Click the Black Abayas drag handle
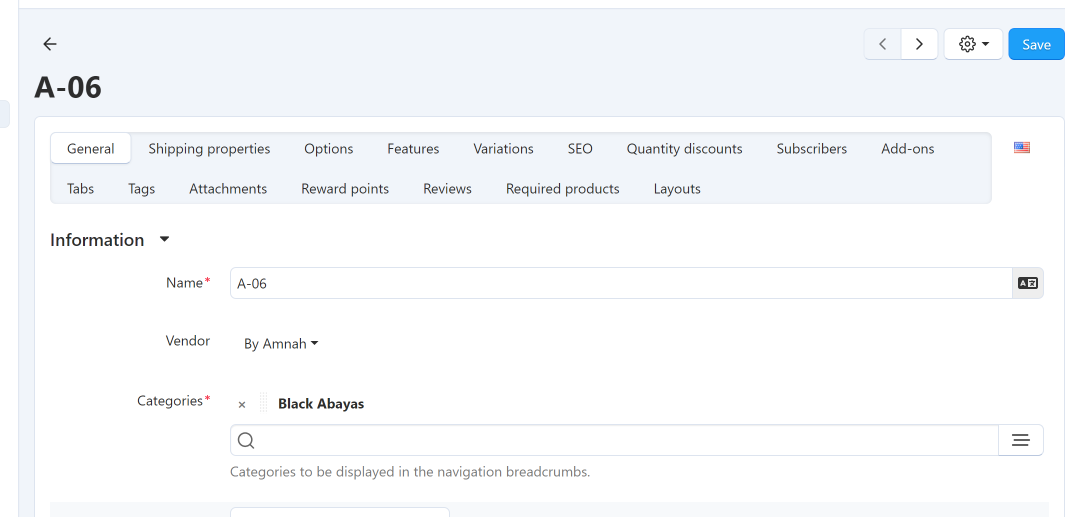This screenshot has height=517, width=1065. click(x=264, y=403)
